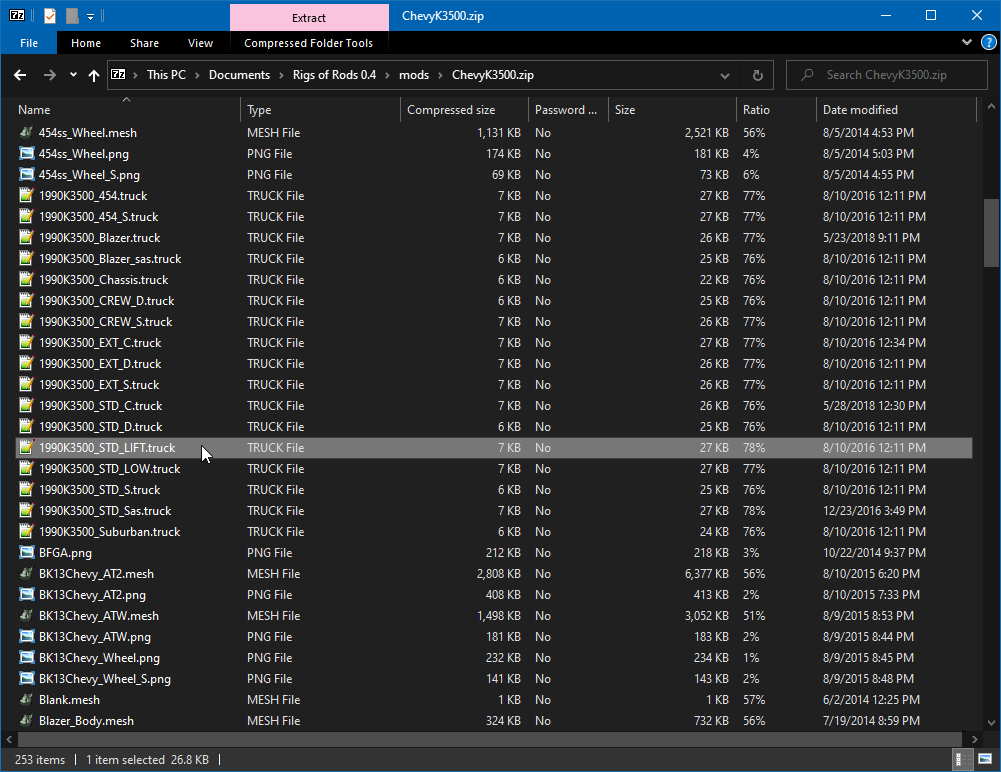The height and width of the screenshot is (772, 1001).
Task: Click the 454ss_Wheel.png file icon
Action: coord(26,153)
